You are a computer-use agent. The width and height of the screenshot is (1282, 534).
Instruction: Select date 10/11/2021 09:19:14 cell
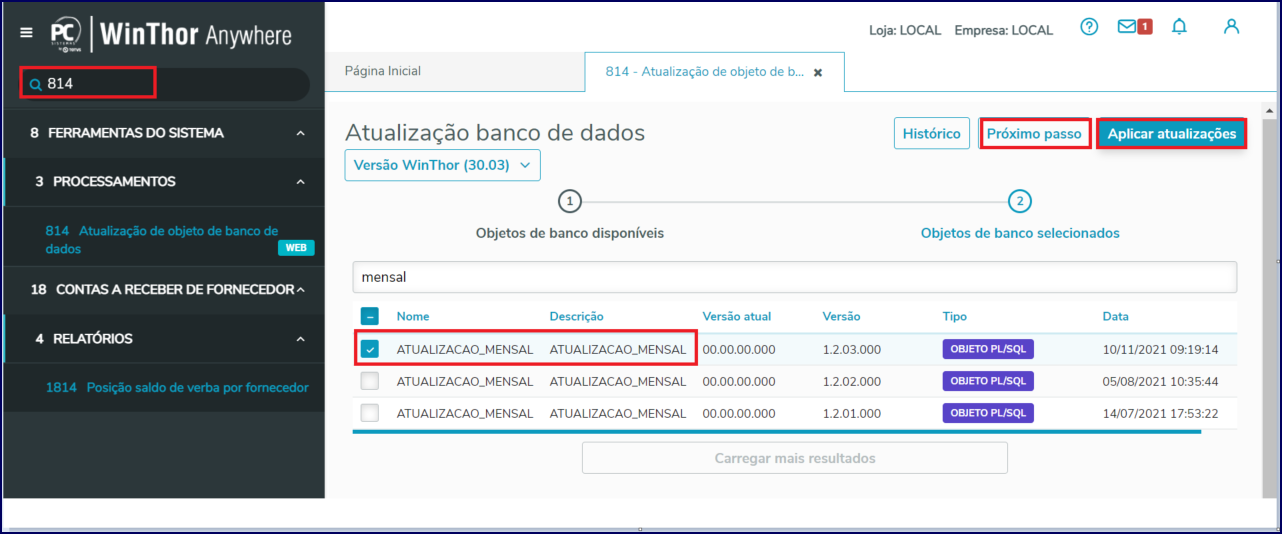(1160, 350)
